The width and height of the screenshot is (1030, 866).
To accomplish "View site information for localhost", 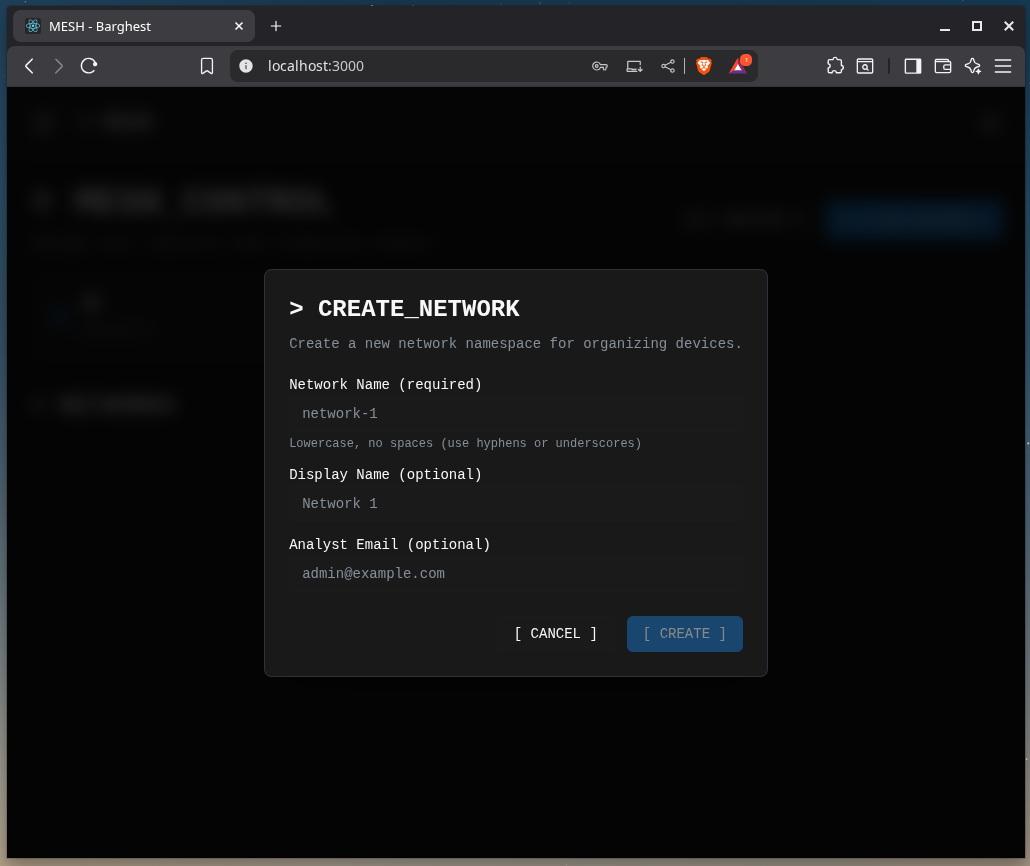I will (x=246, y=66).
